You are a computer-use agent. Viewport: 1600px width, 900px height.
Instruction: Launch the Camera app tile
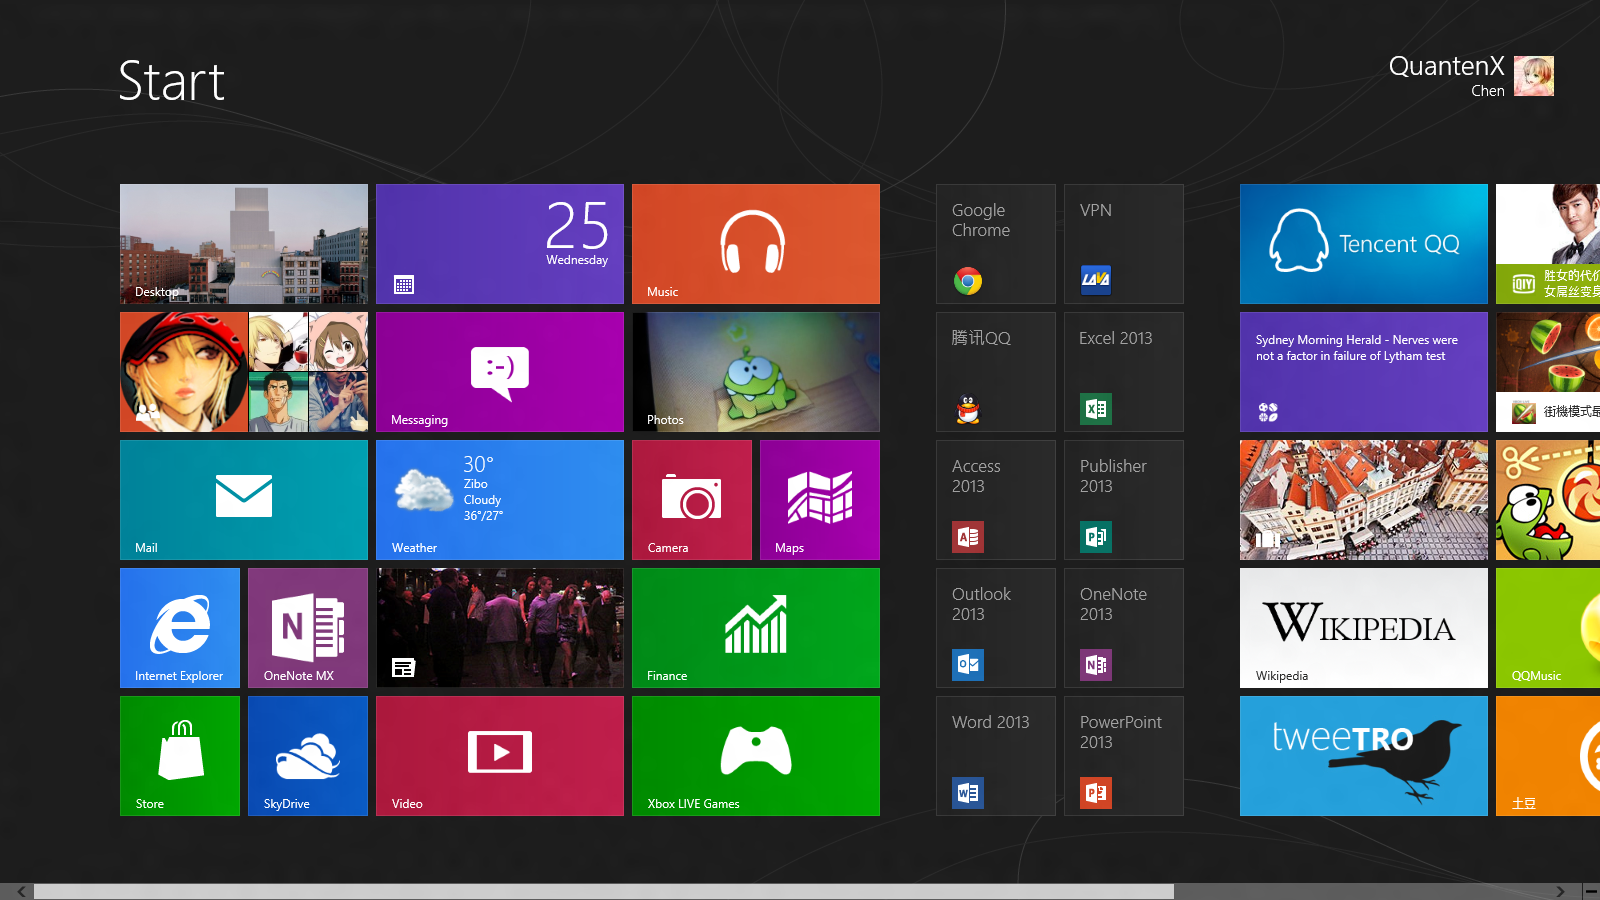692,500
